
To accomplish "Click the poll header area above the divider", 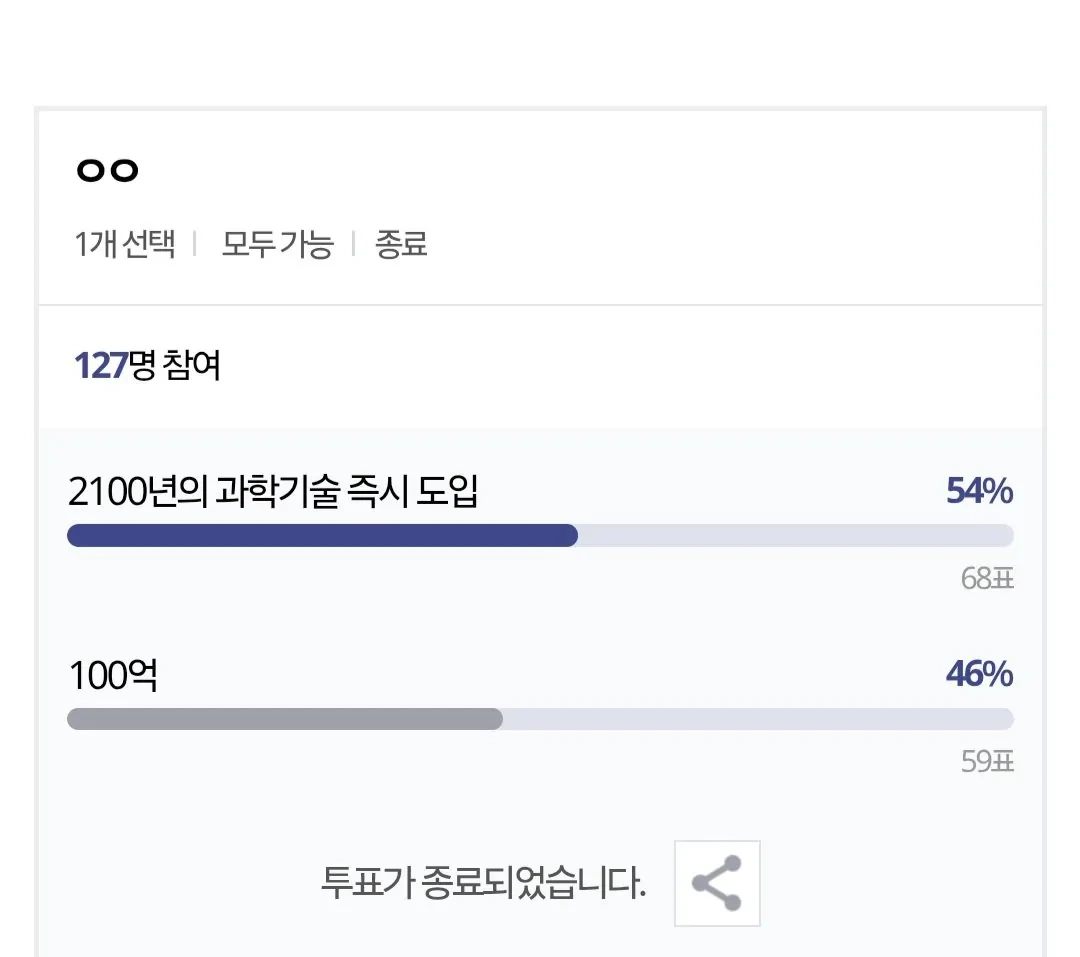I will (x=540, y=205).
